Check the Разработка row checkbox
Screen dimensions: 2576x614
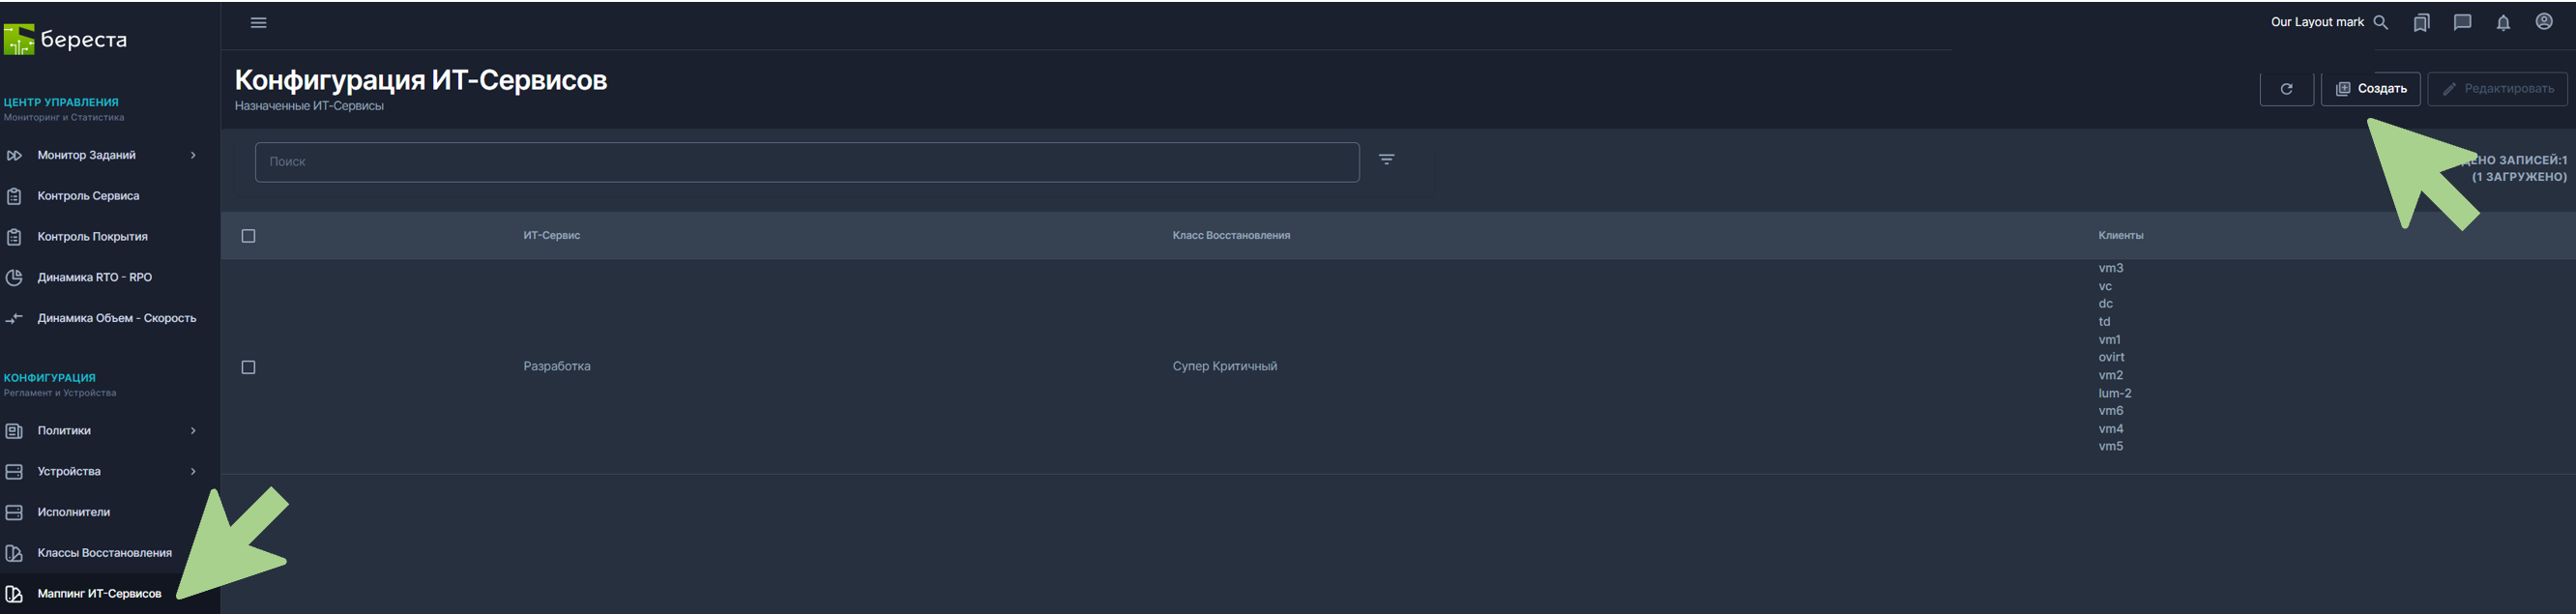[249, 367]
